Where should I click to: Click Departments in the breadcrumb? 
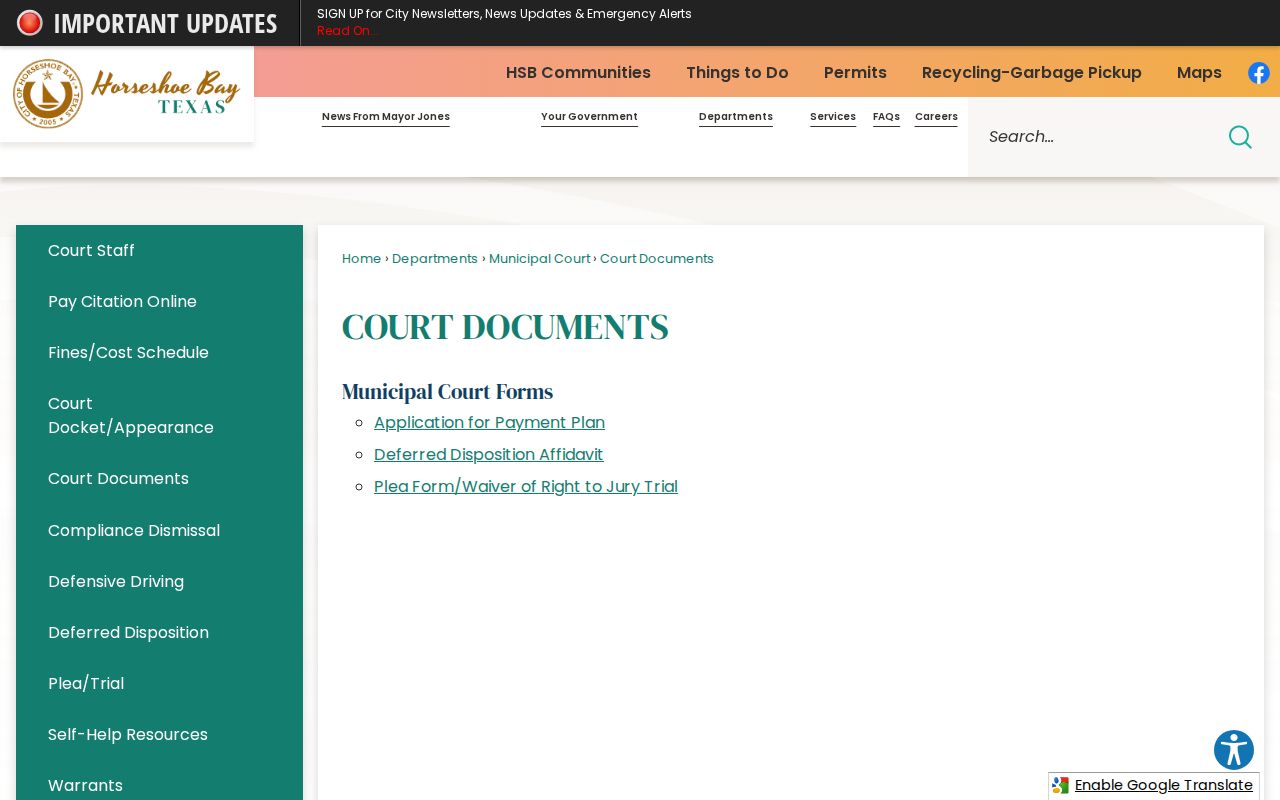435,258
